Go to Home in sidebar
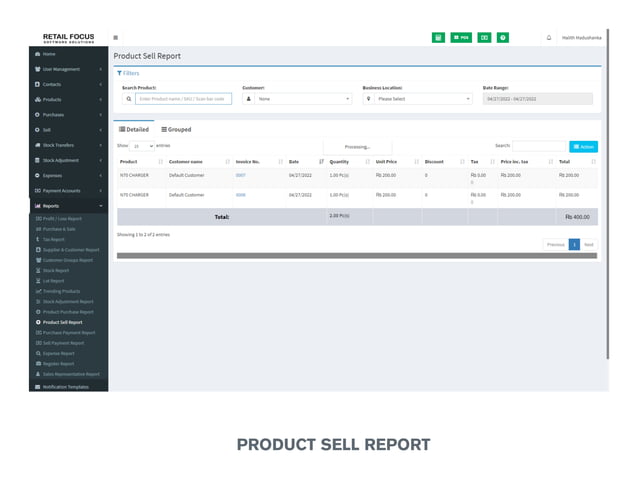Screen dimensions: 638x493 [x=68, y=54]
